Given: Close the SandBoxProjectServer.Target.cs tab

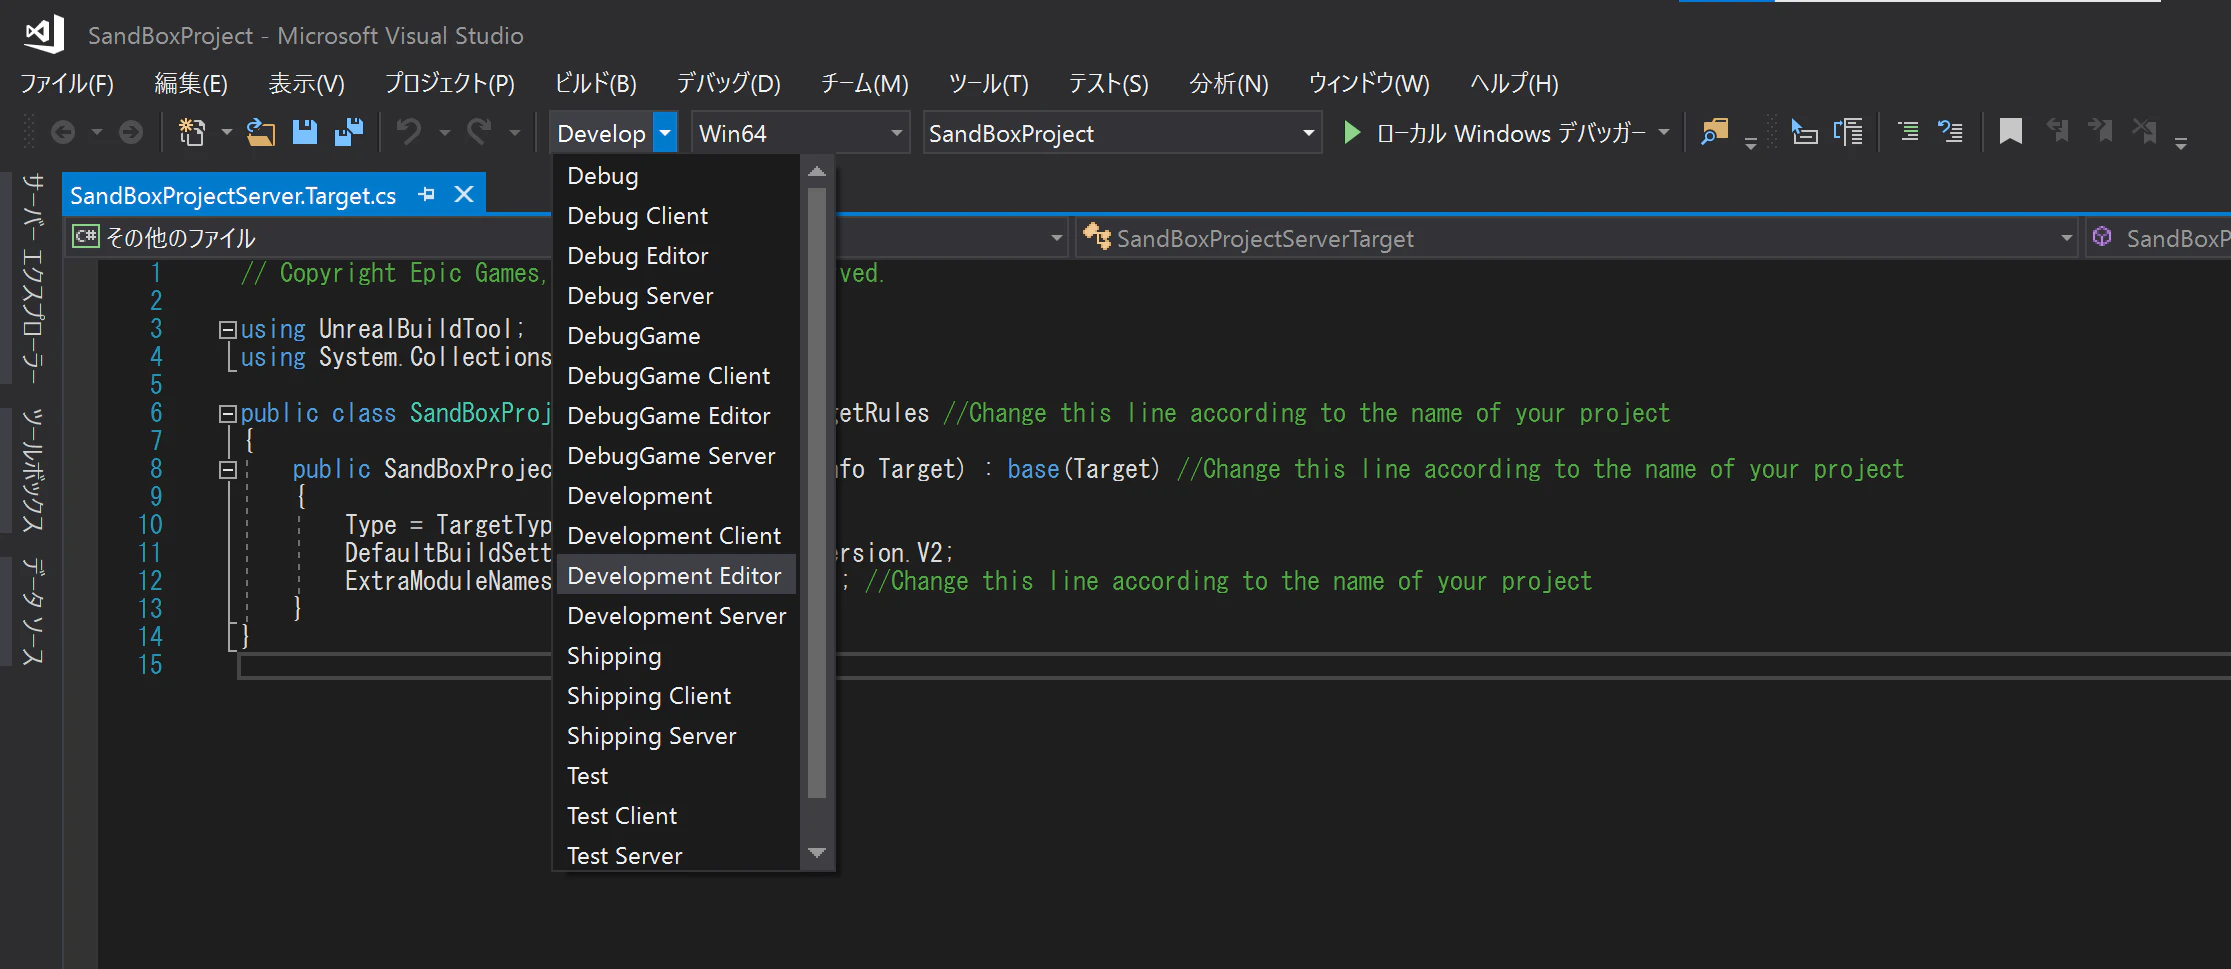Looking at the screenshot, I should (464, 194).
